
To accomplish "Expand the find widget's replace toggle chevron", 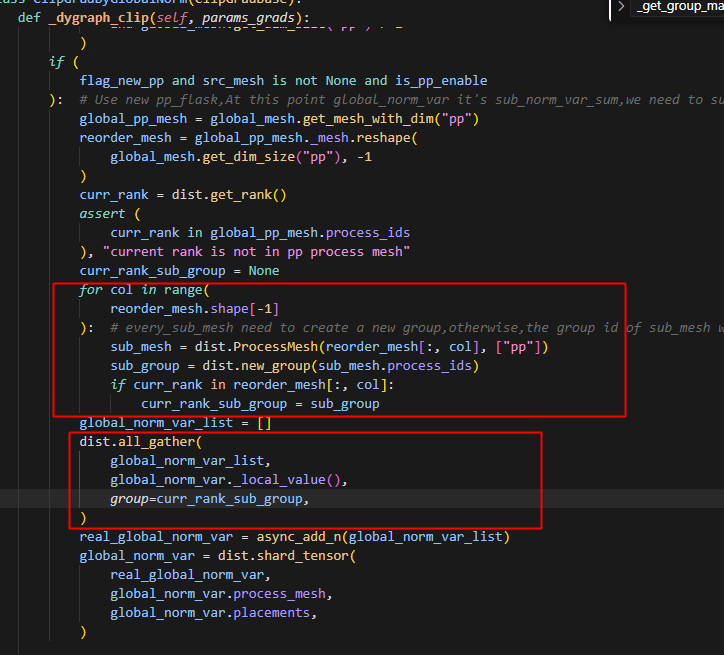I will pos(621,7).
